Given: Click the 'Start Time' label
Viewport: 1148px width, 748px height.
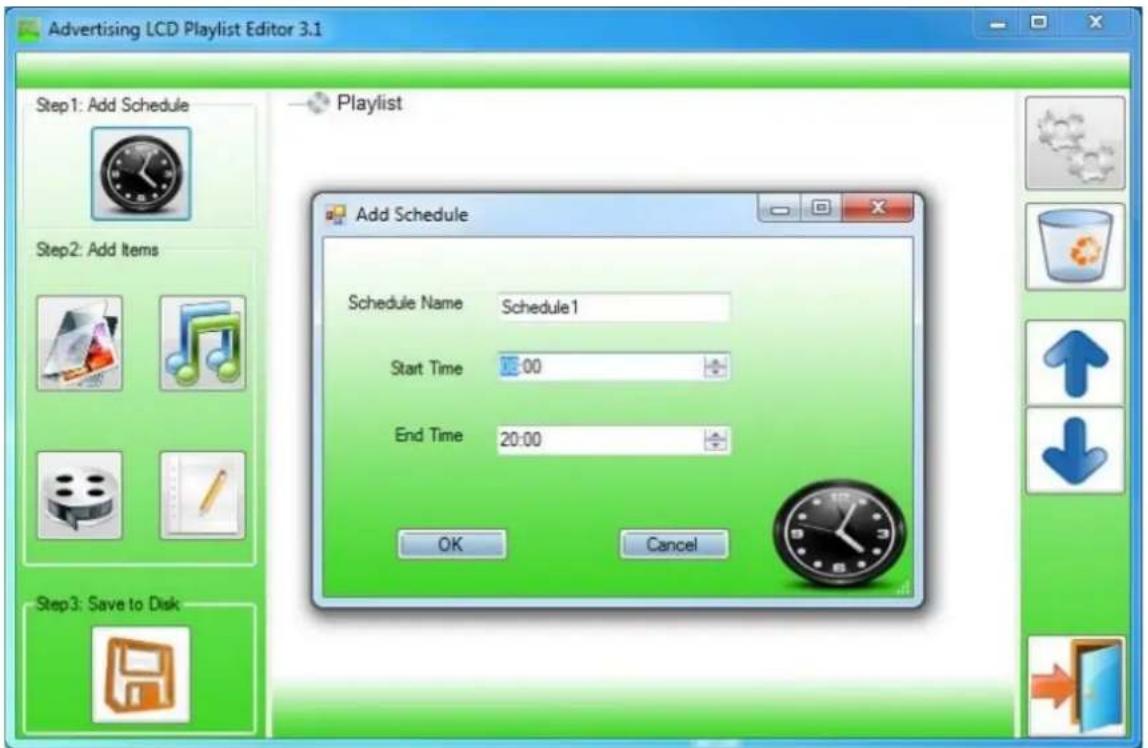Looking at the screenshot, I should click(426, 368).
